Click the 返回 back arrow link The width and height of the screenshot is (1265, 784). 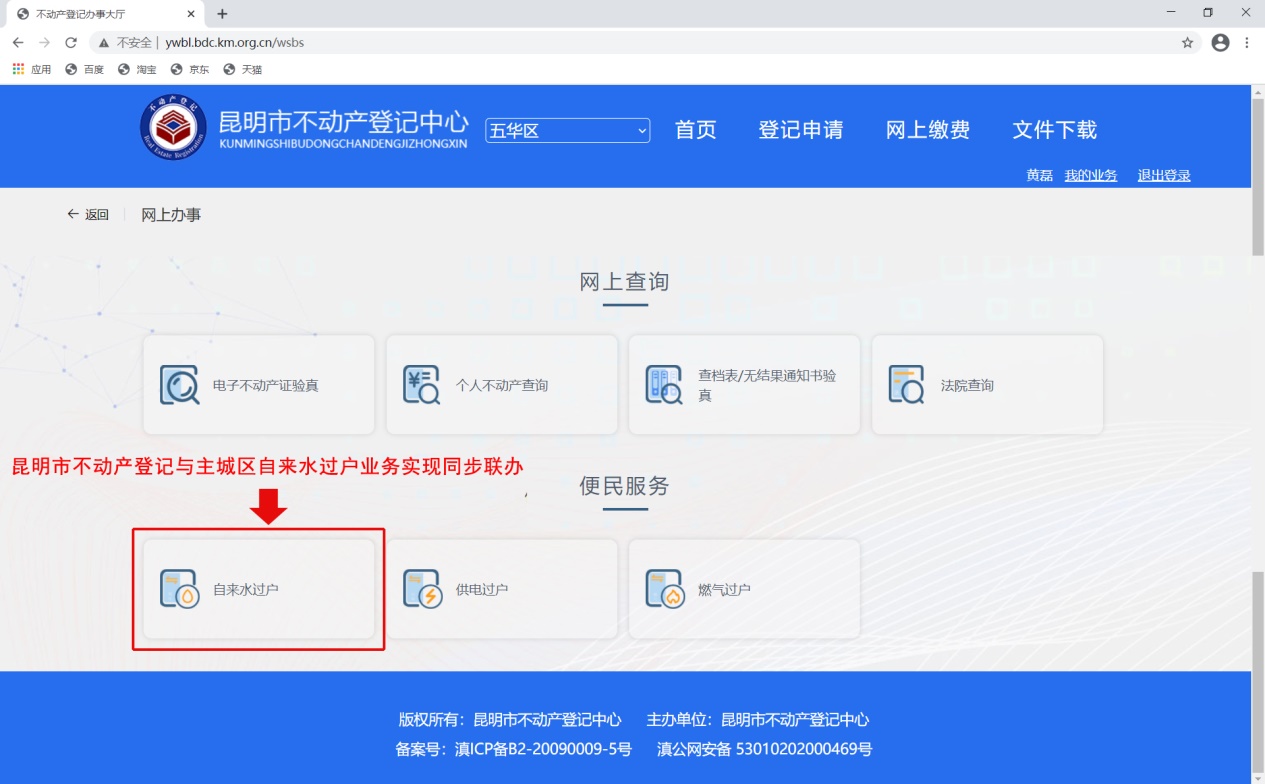click(x=88, y=214)
